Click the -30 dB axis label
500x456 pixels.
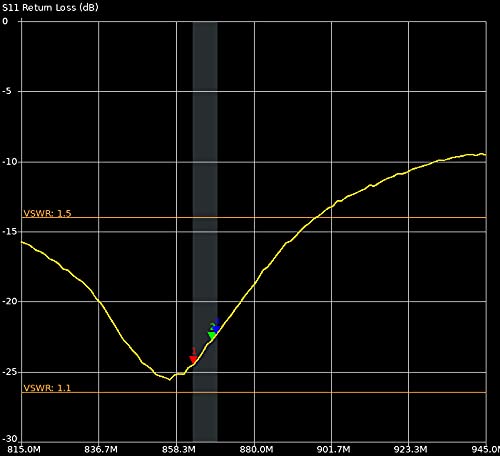[10, 439]
